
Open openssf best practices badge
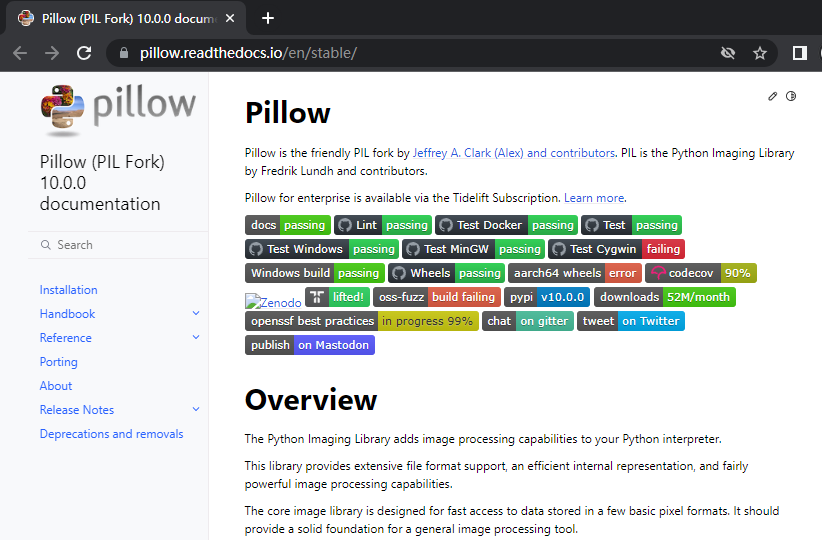pyautogui.click(x=362, y=321)
